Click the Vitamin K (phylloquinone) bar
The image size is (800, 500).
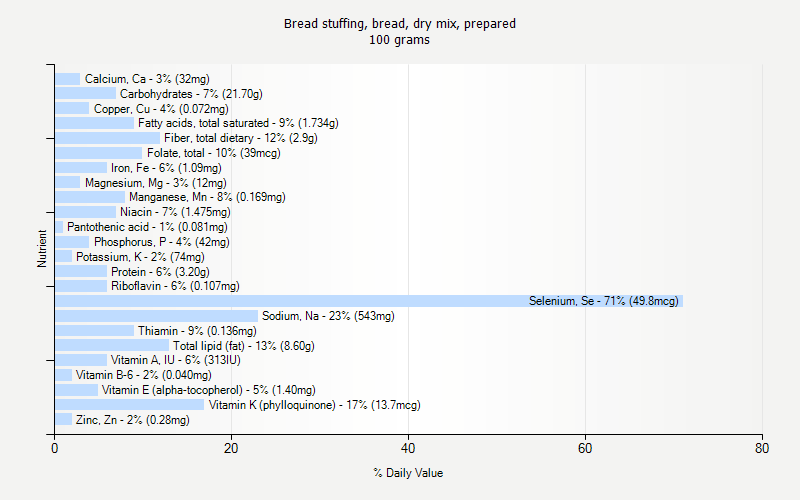click(x=129, y=405)
